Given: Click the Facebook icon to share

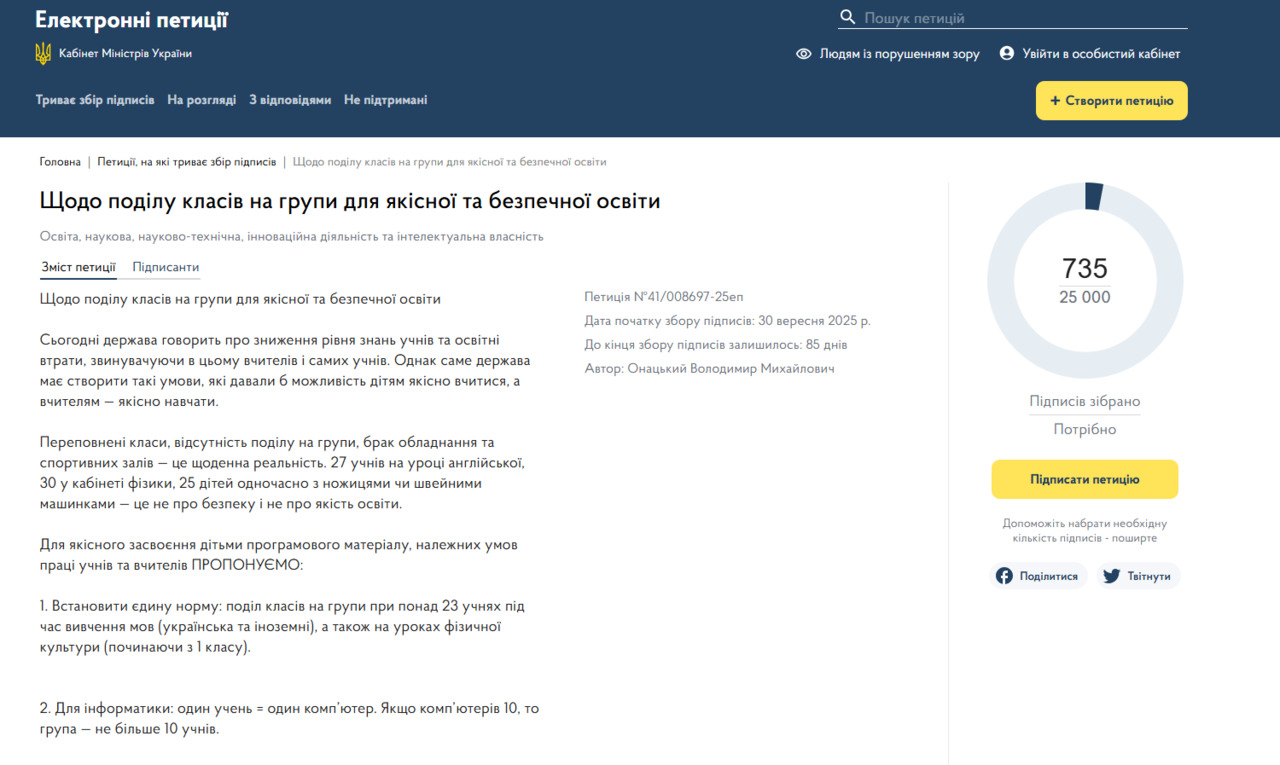Looking at the screenshot, I should click(1004, 576).
